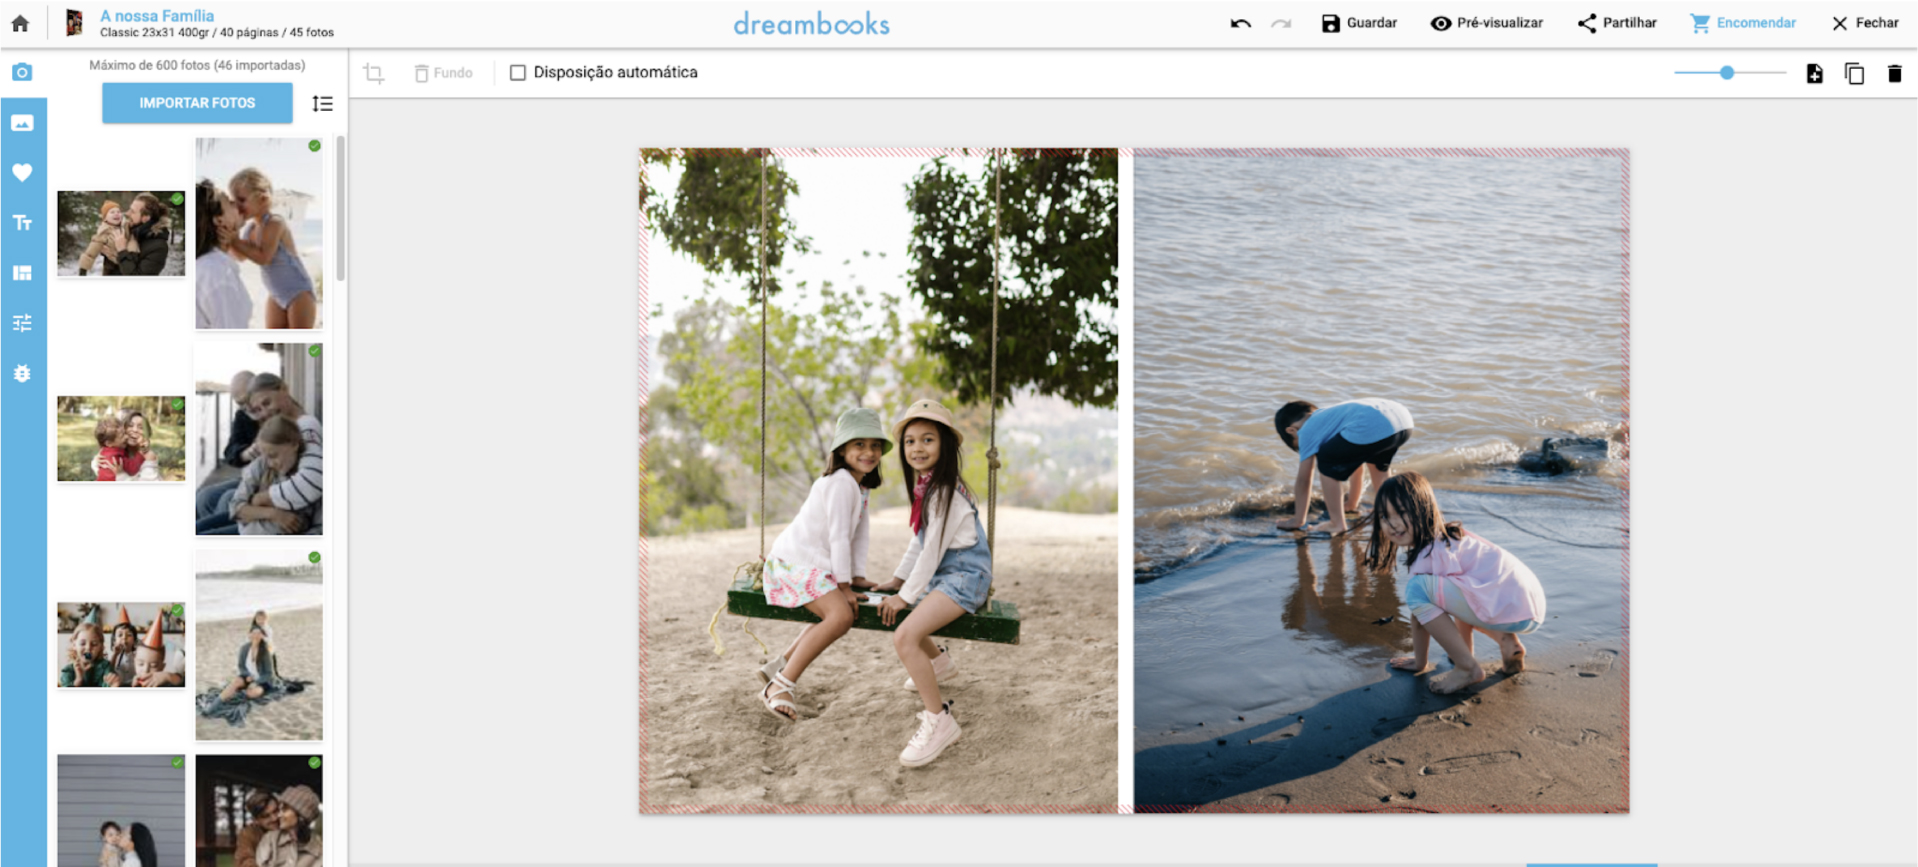Open the page layouts panel

point(22,273)
